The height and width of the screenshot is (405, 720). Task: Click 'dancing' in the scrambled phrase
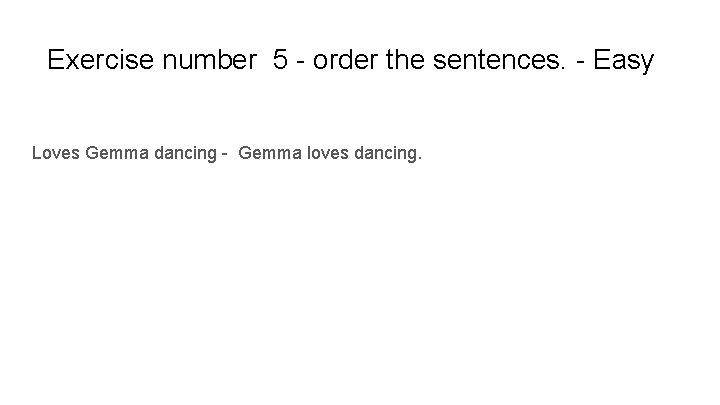tap(186, 153)
